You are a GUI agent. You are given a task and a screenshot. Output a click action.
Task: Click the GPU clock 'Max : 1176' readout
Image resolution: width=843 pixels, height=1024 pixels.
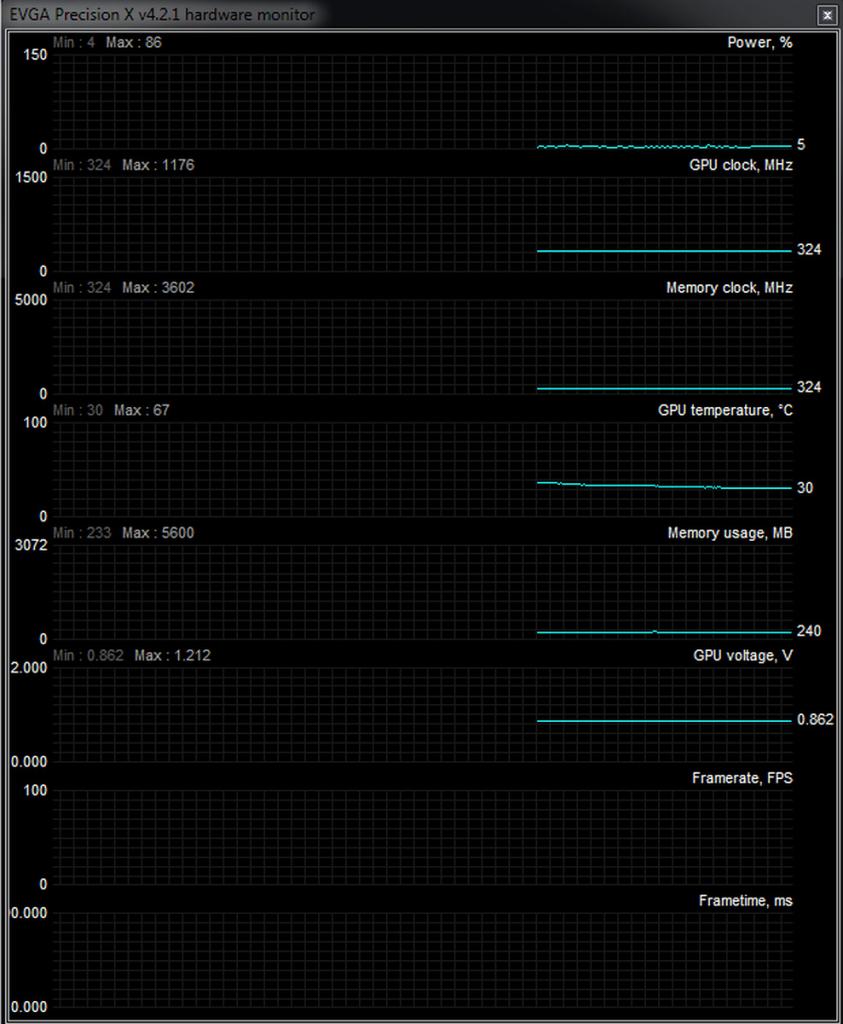click(158, 165)
